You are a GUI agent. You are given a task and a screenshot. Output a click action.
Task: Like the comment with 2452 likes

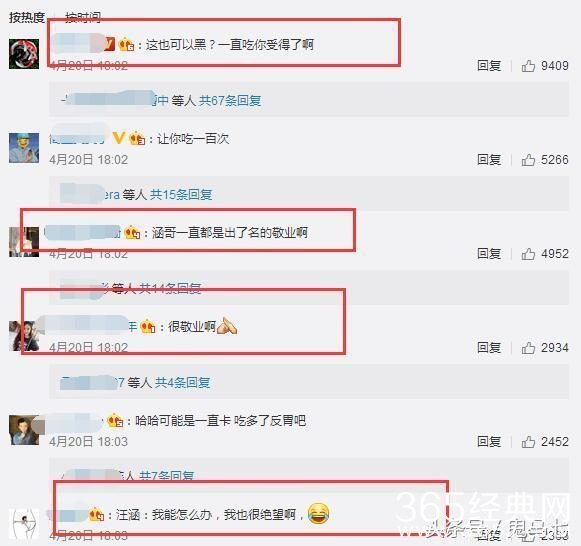point(528,442)
